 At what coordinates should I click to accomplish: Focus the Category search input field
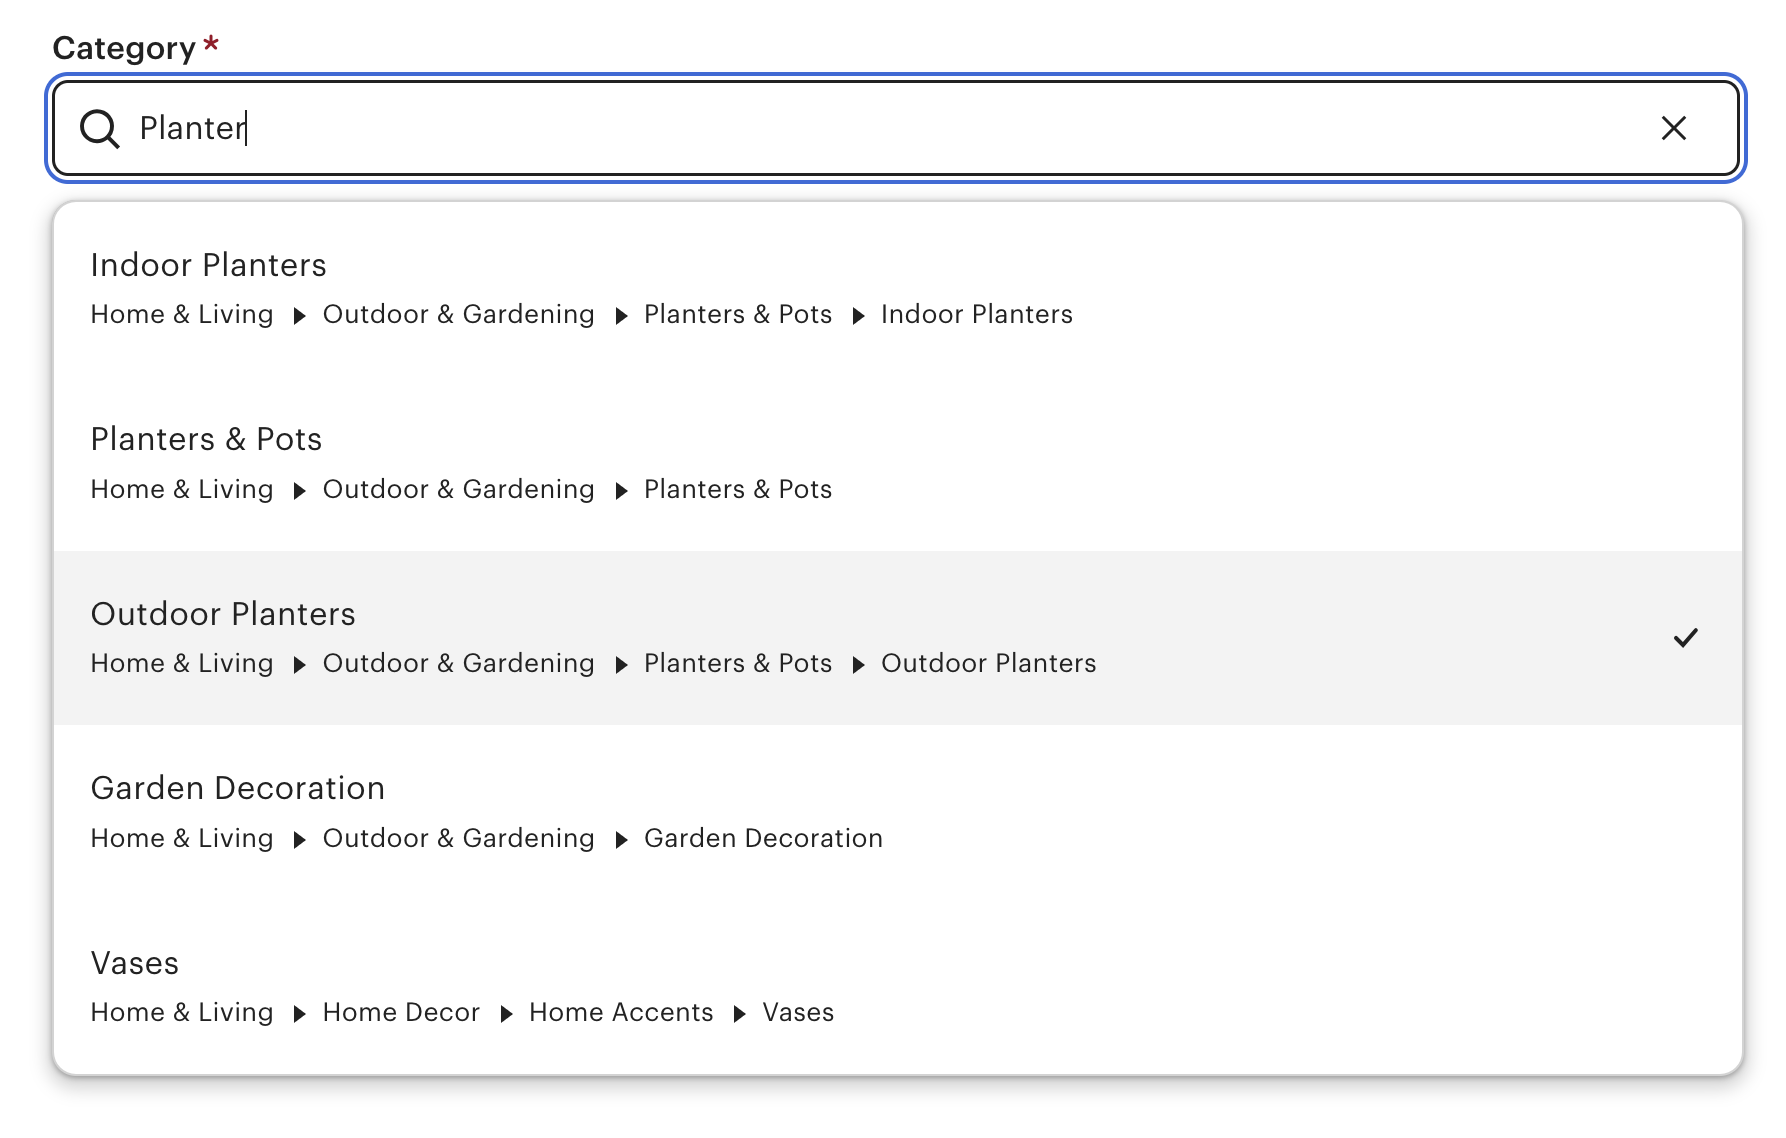point(895,128)
